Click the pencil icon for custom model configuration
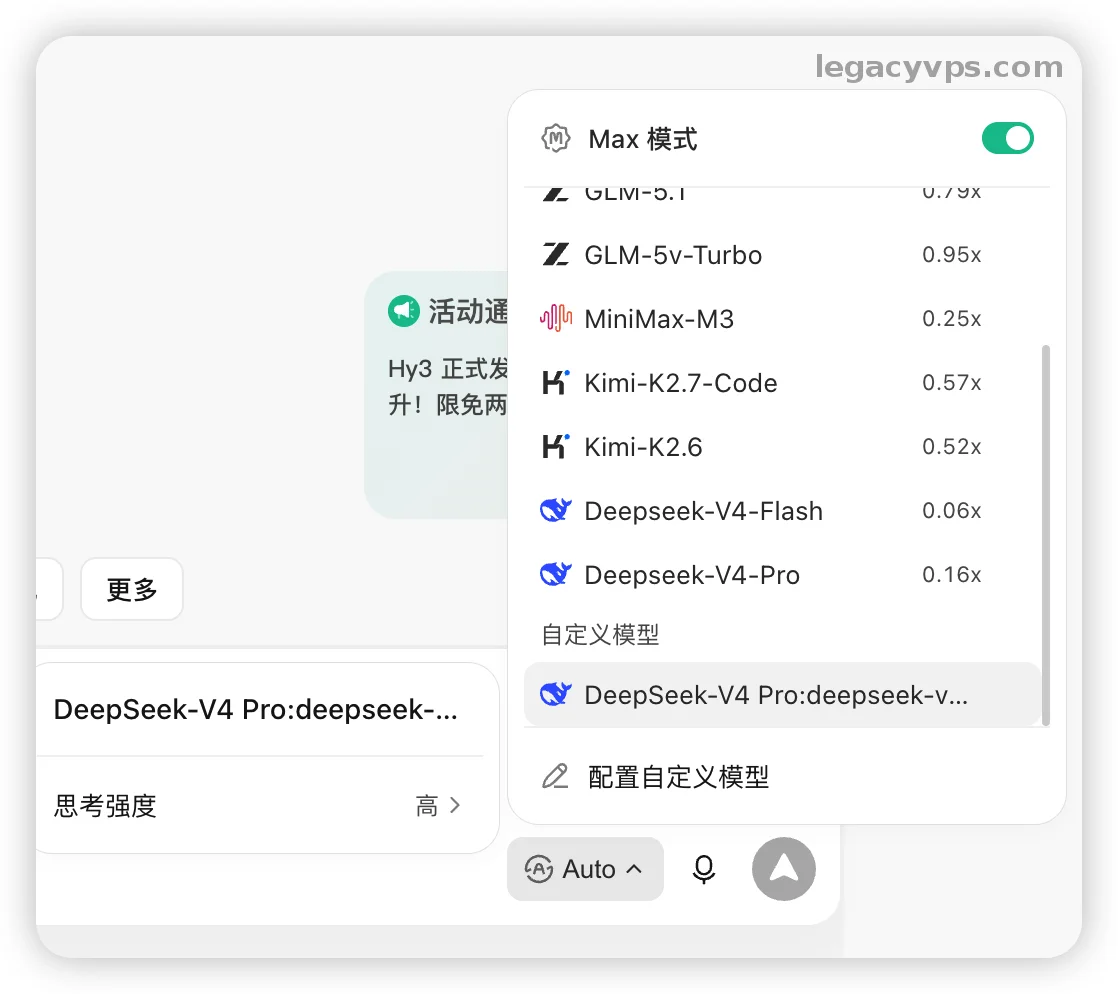Viewport: 1118px width, 994px height. [555, 776]
